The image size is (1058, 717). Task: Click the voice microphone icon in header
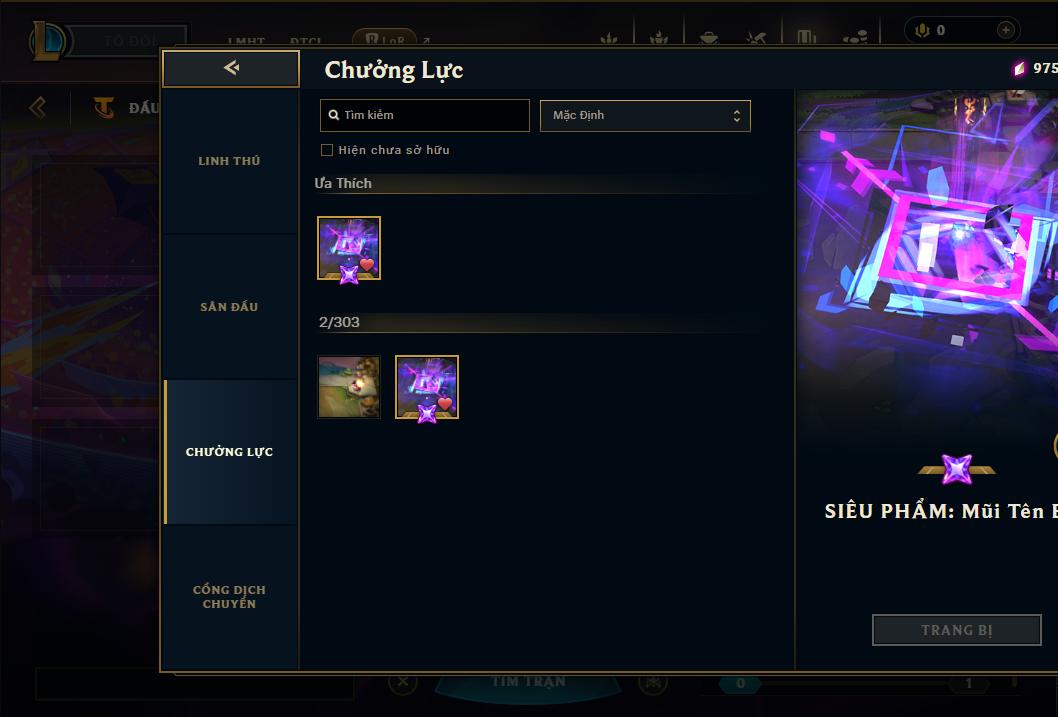pos(922,30)
